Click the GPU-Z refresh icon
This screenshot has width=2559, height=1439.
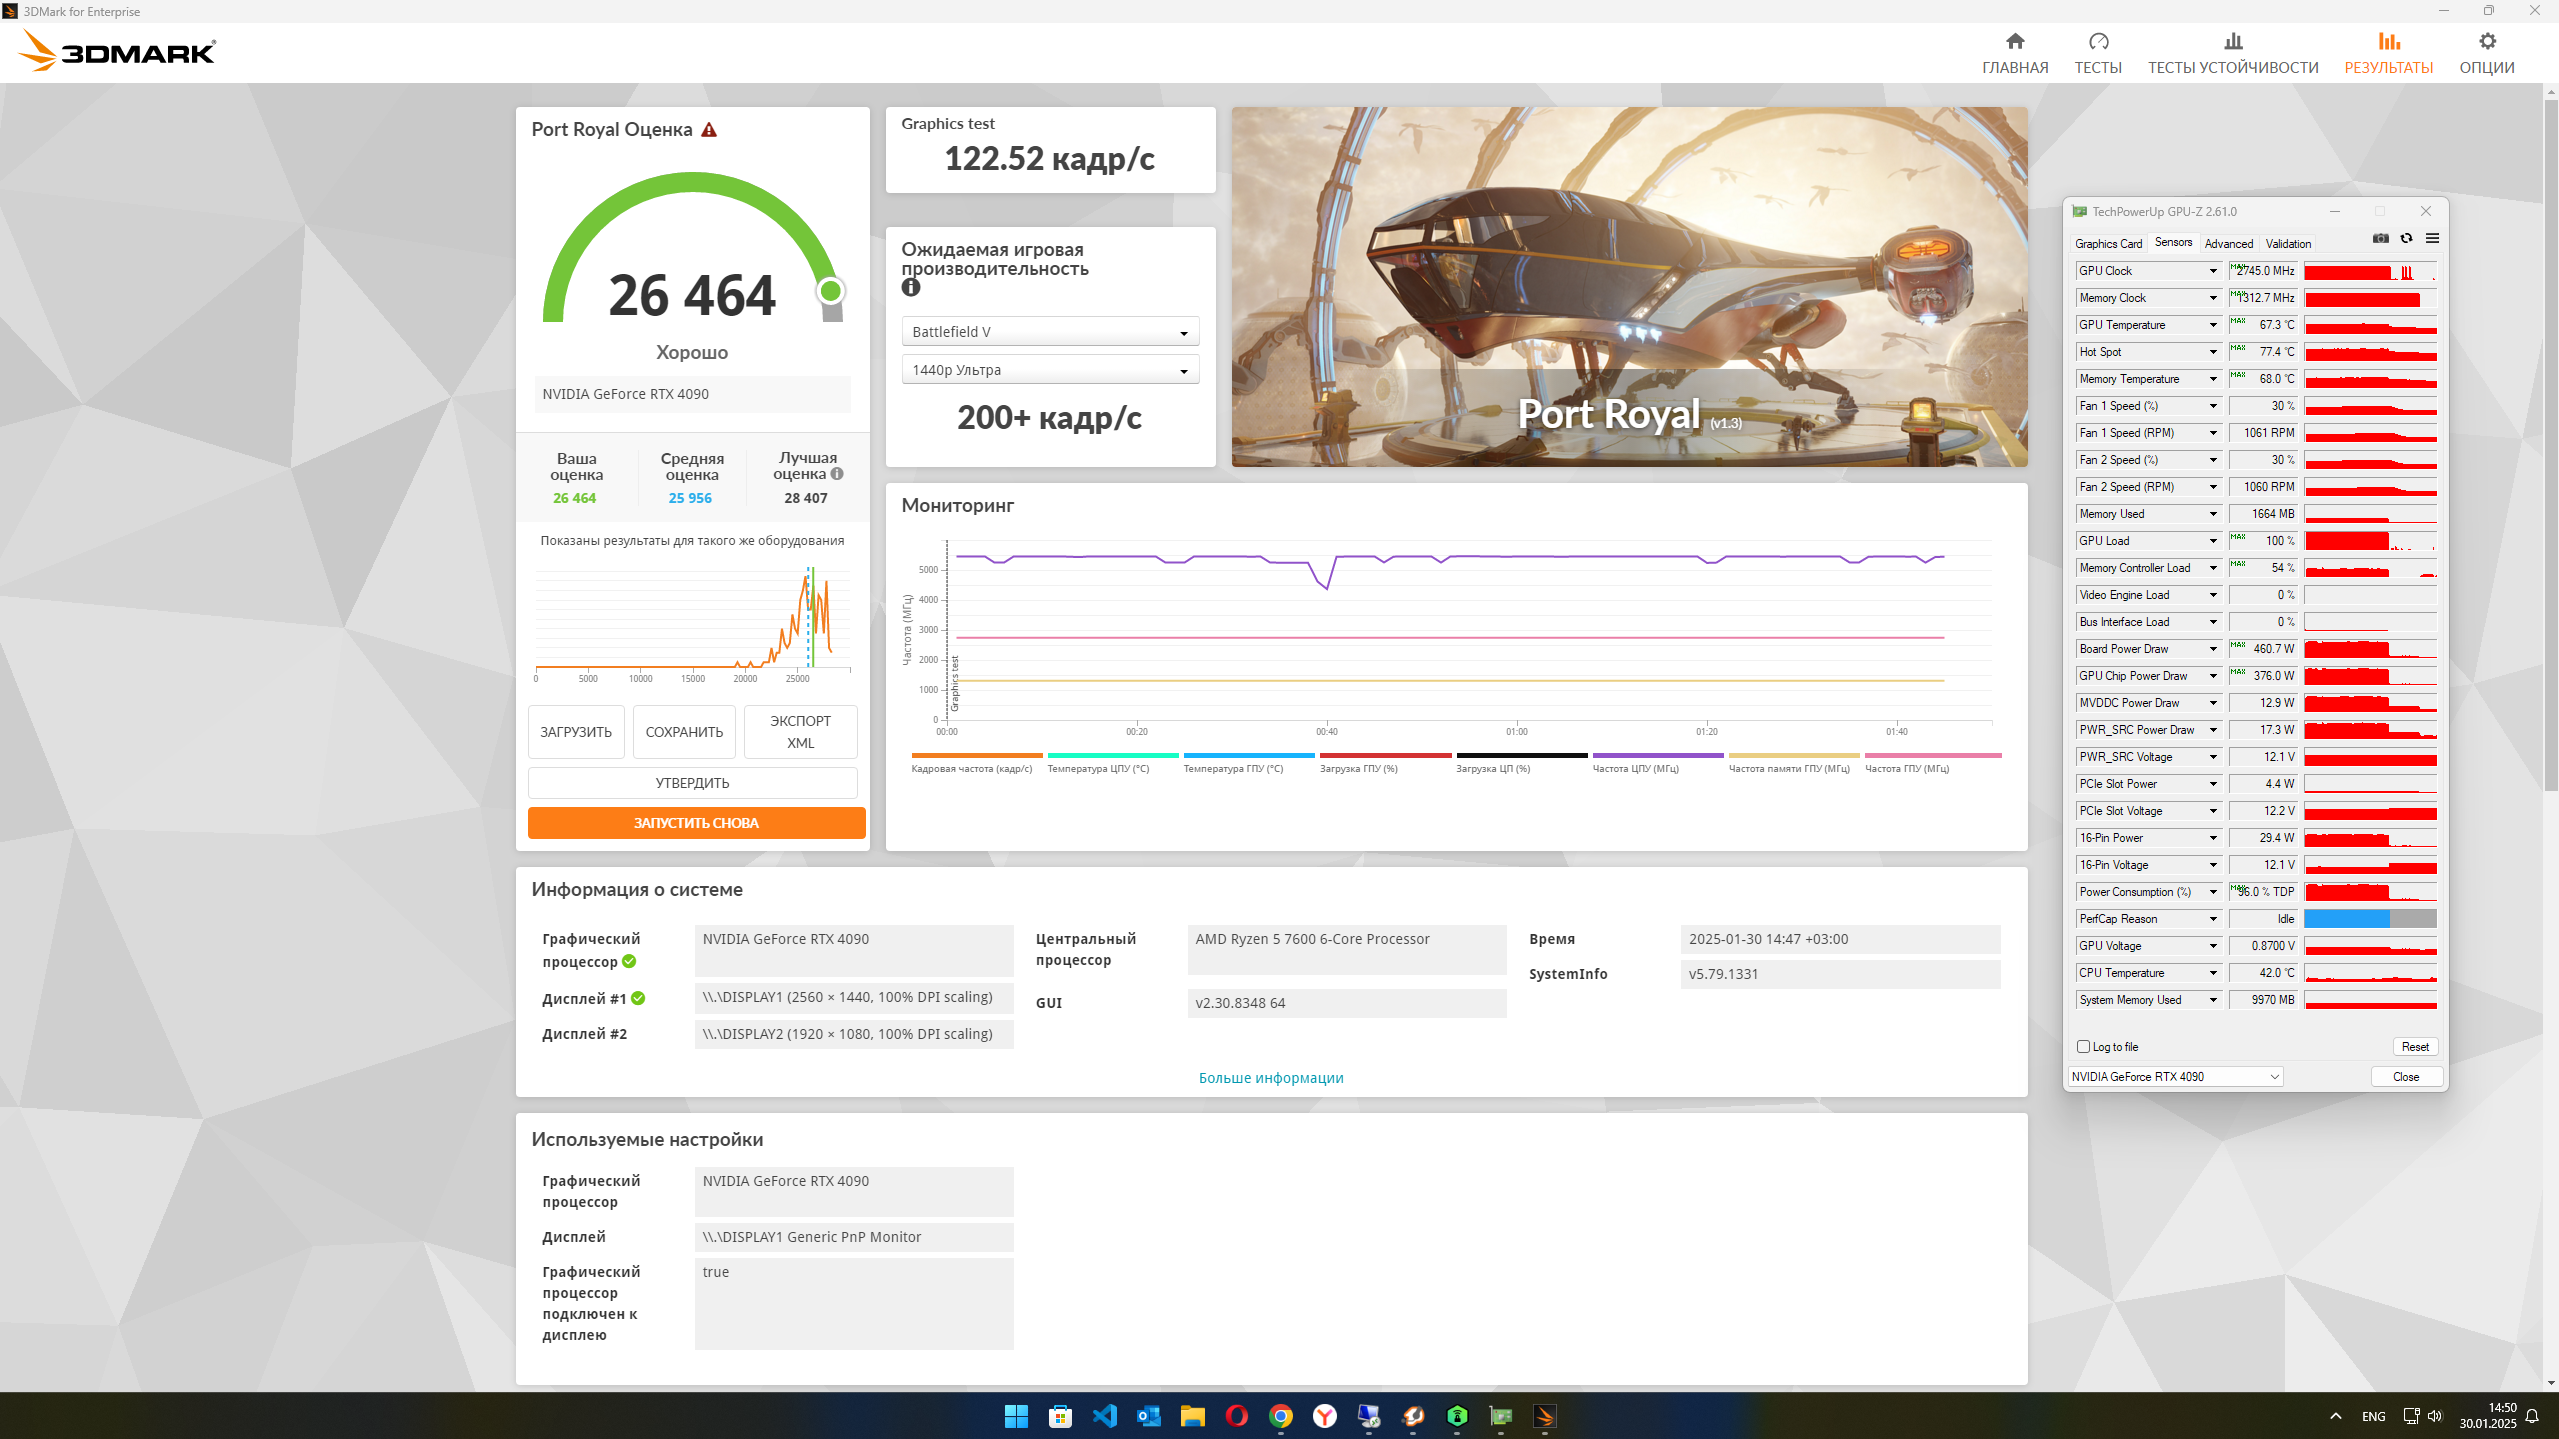[2407, 239]
